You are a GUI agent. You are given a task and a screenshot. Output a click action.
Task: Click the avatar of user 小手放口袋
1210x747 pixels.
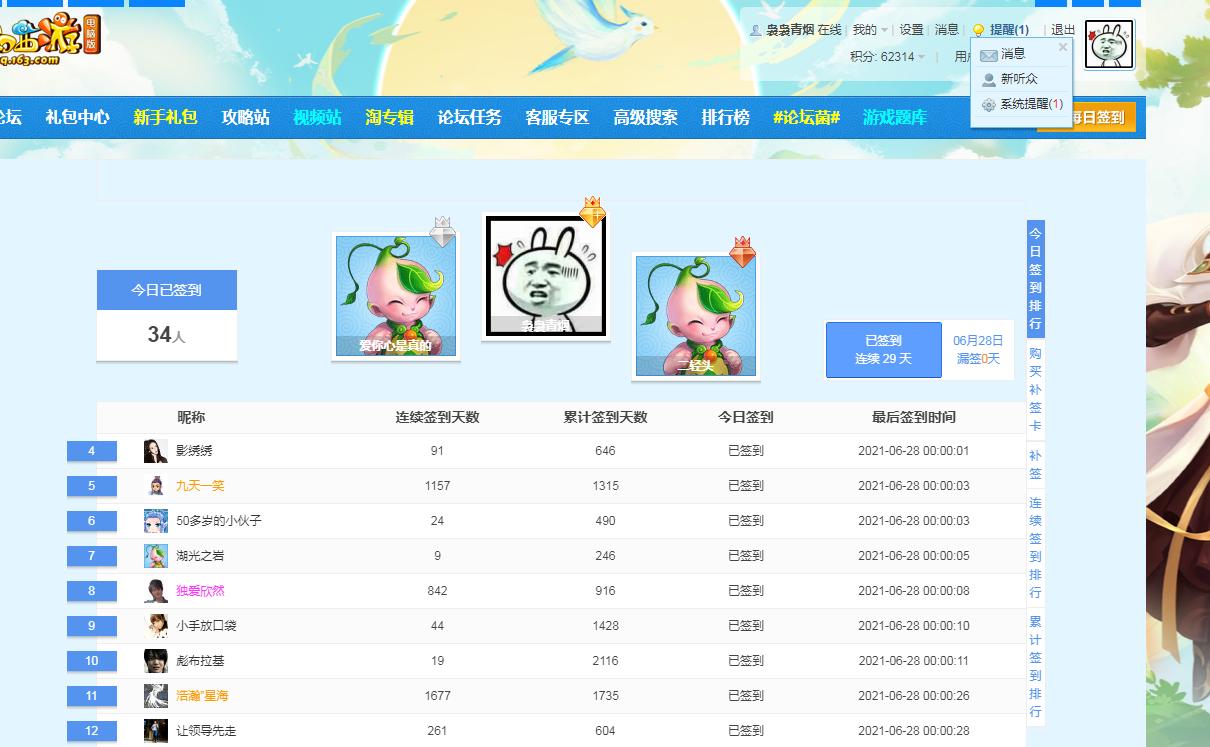[x=155, y=626]
